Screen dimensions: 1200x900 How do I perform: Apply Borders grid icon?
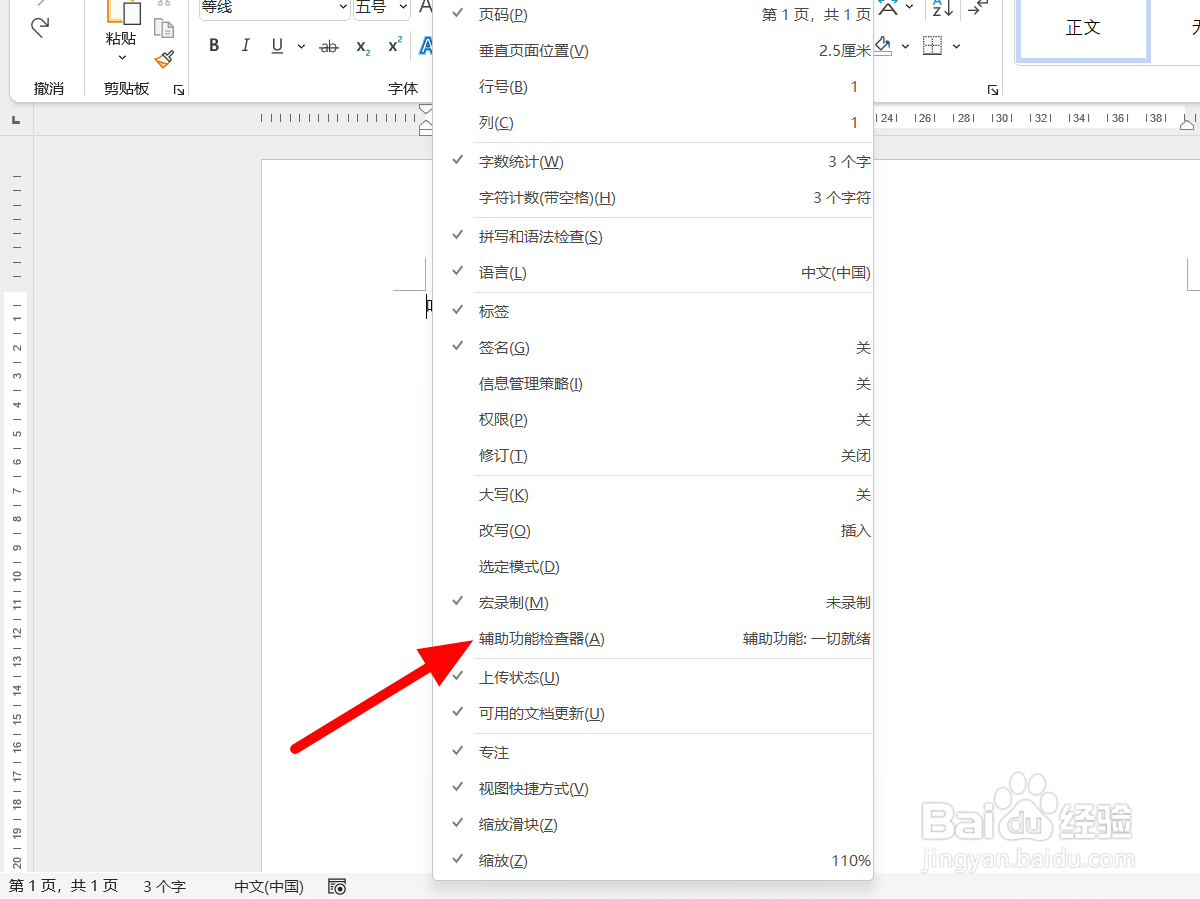tap(932, 46)
